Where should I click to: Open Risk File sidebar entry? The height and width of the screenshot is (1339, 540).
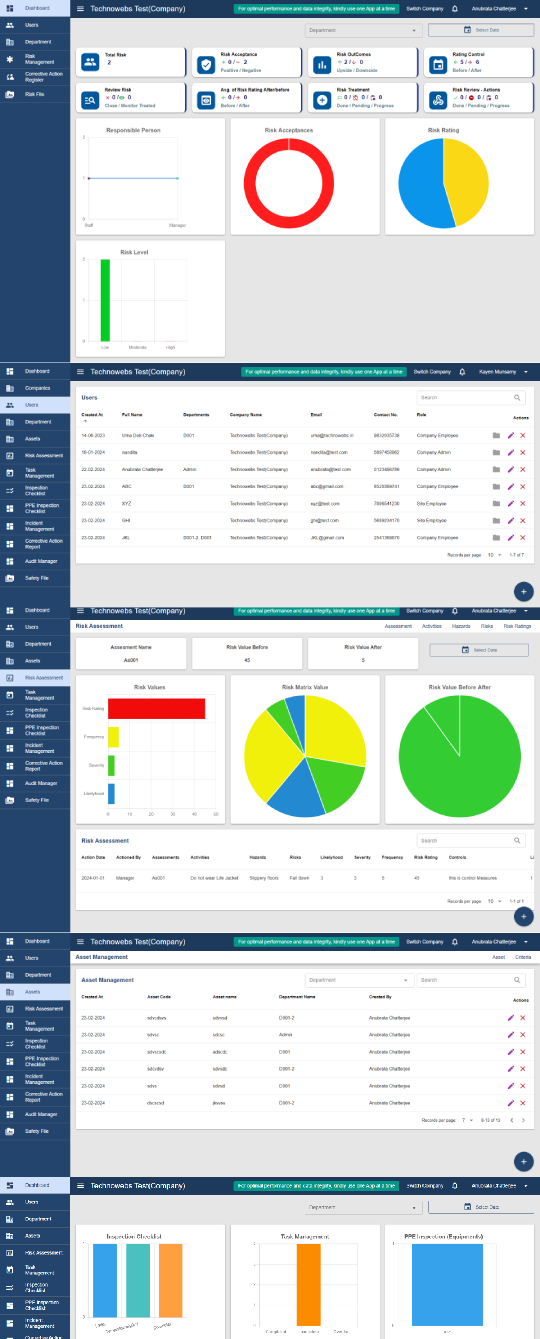(35, 94)
